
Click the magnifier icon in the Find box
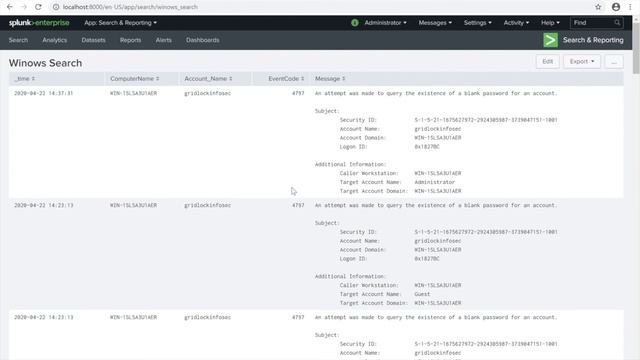617,23
